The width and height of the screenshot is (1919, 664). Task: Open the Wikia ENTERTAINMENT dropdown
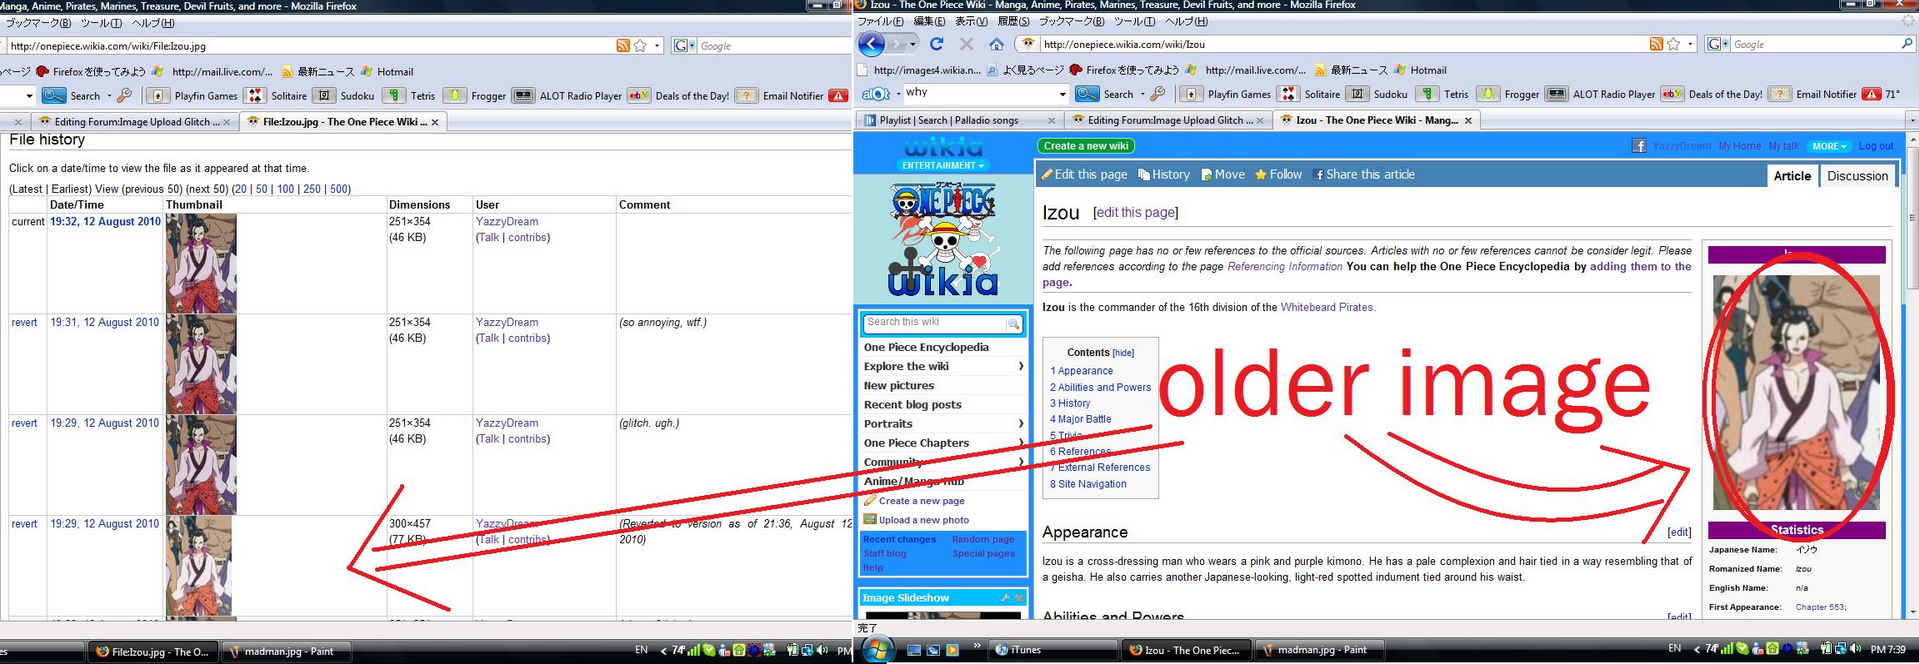point(943,165)
